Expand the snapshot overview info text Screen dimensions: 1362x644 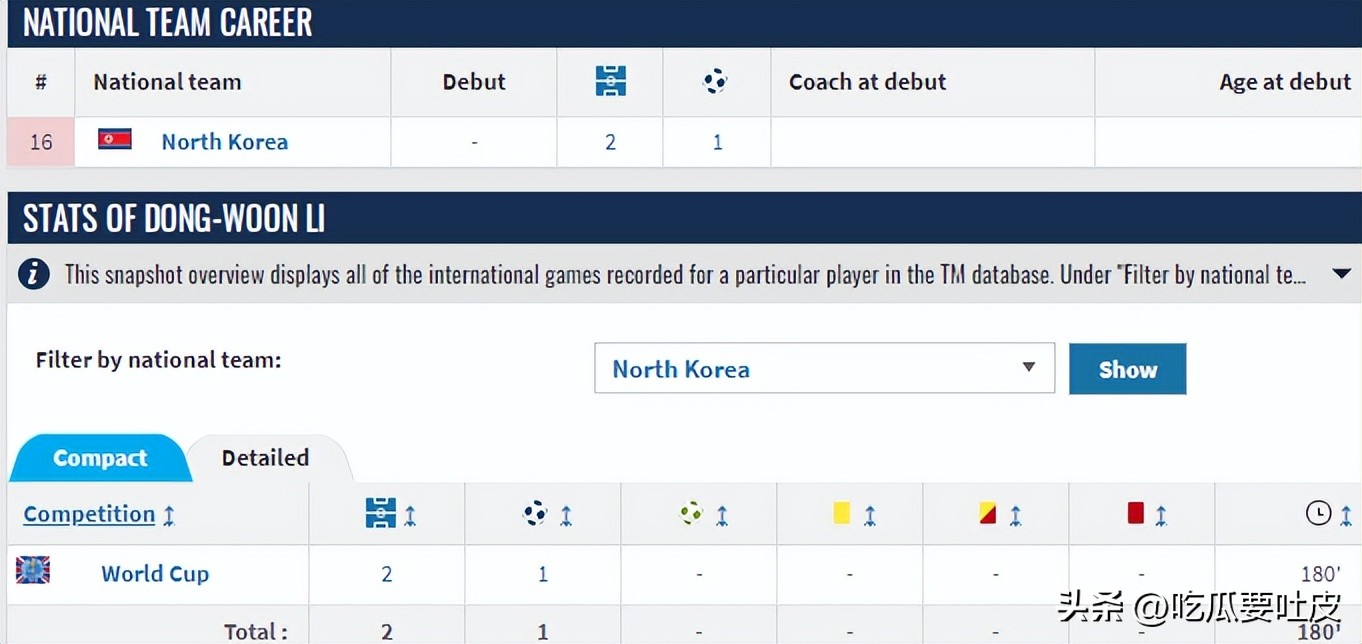(x=1341, y=274)
